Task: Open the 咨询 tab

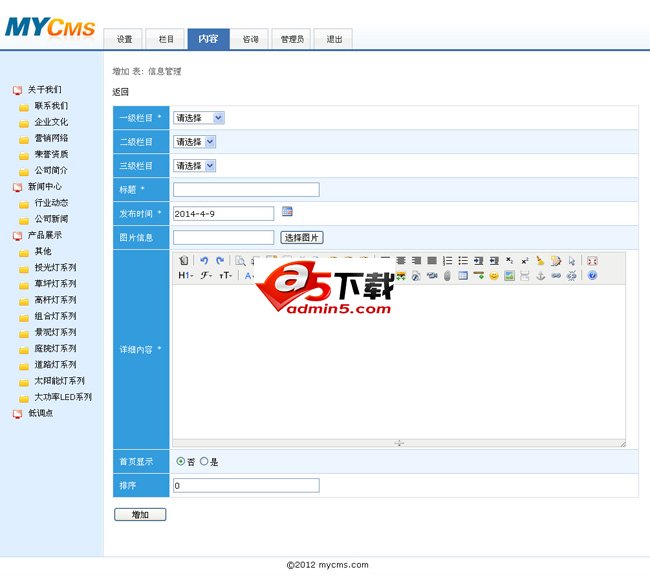Action: tap(250, 39)
